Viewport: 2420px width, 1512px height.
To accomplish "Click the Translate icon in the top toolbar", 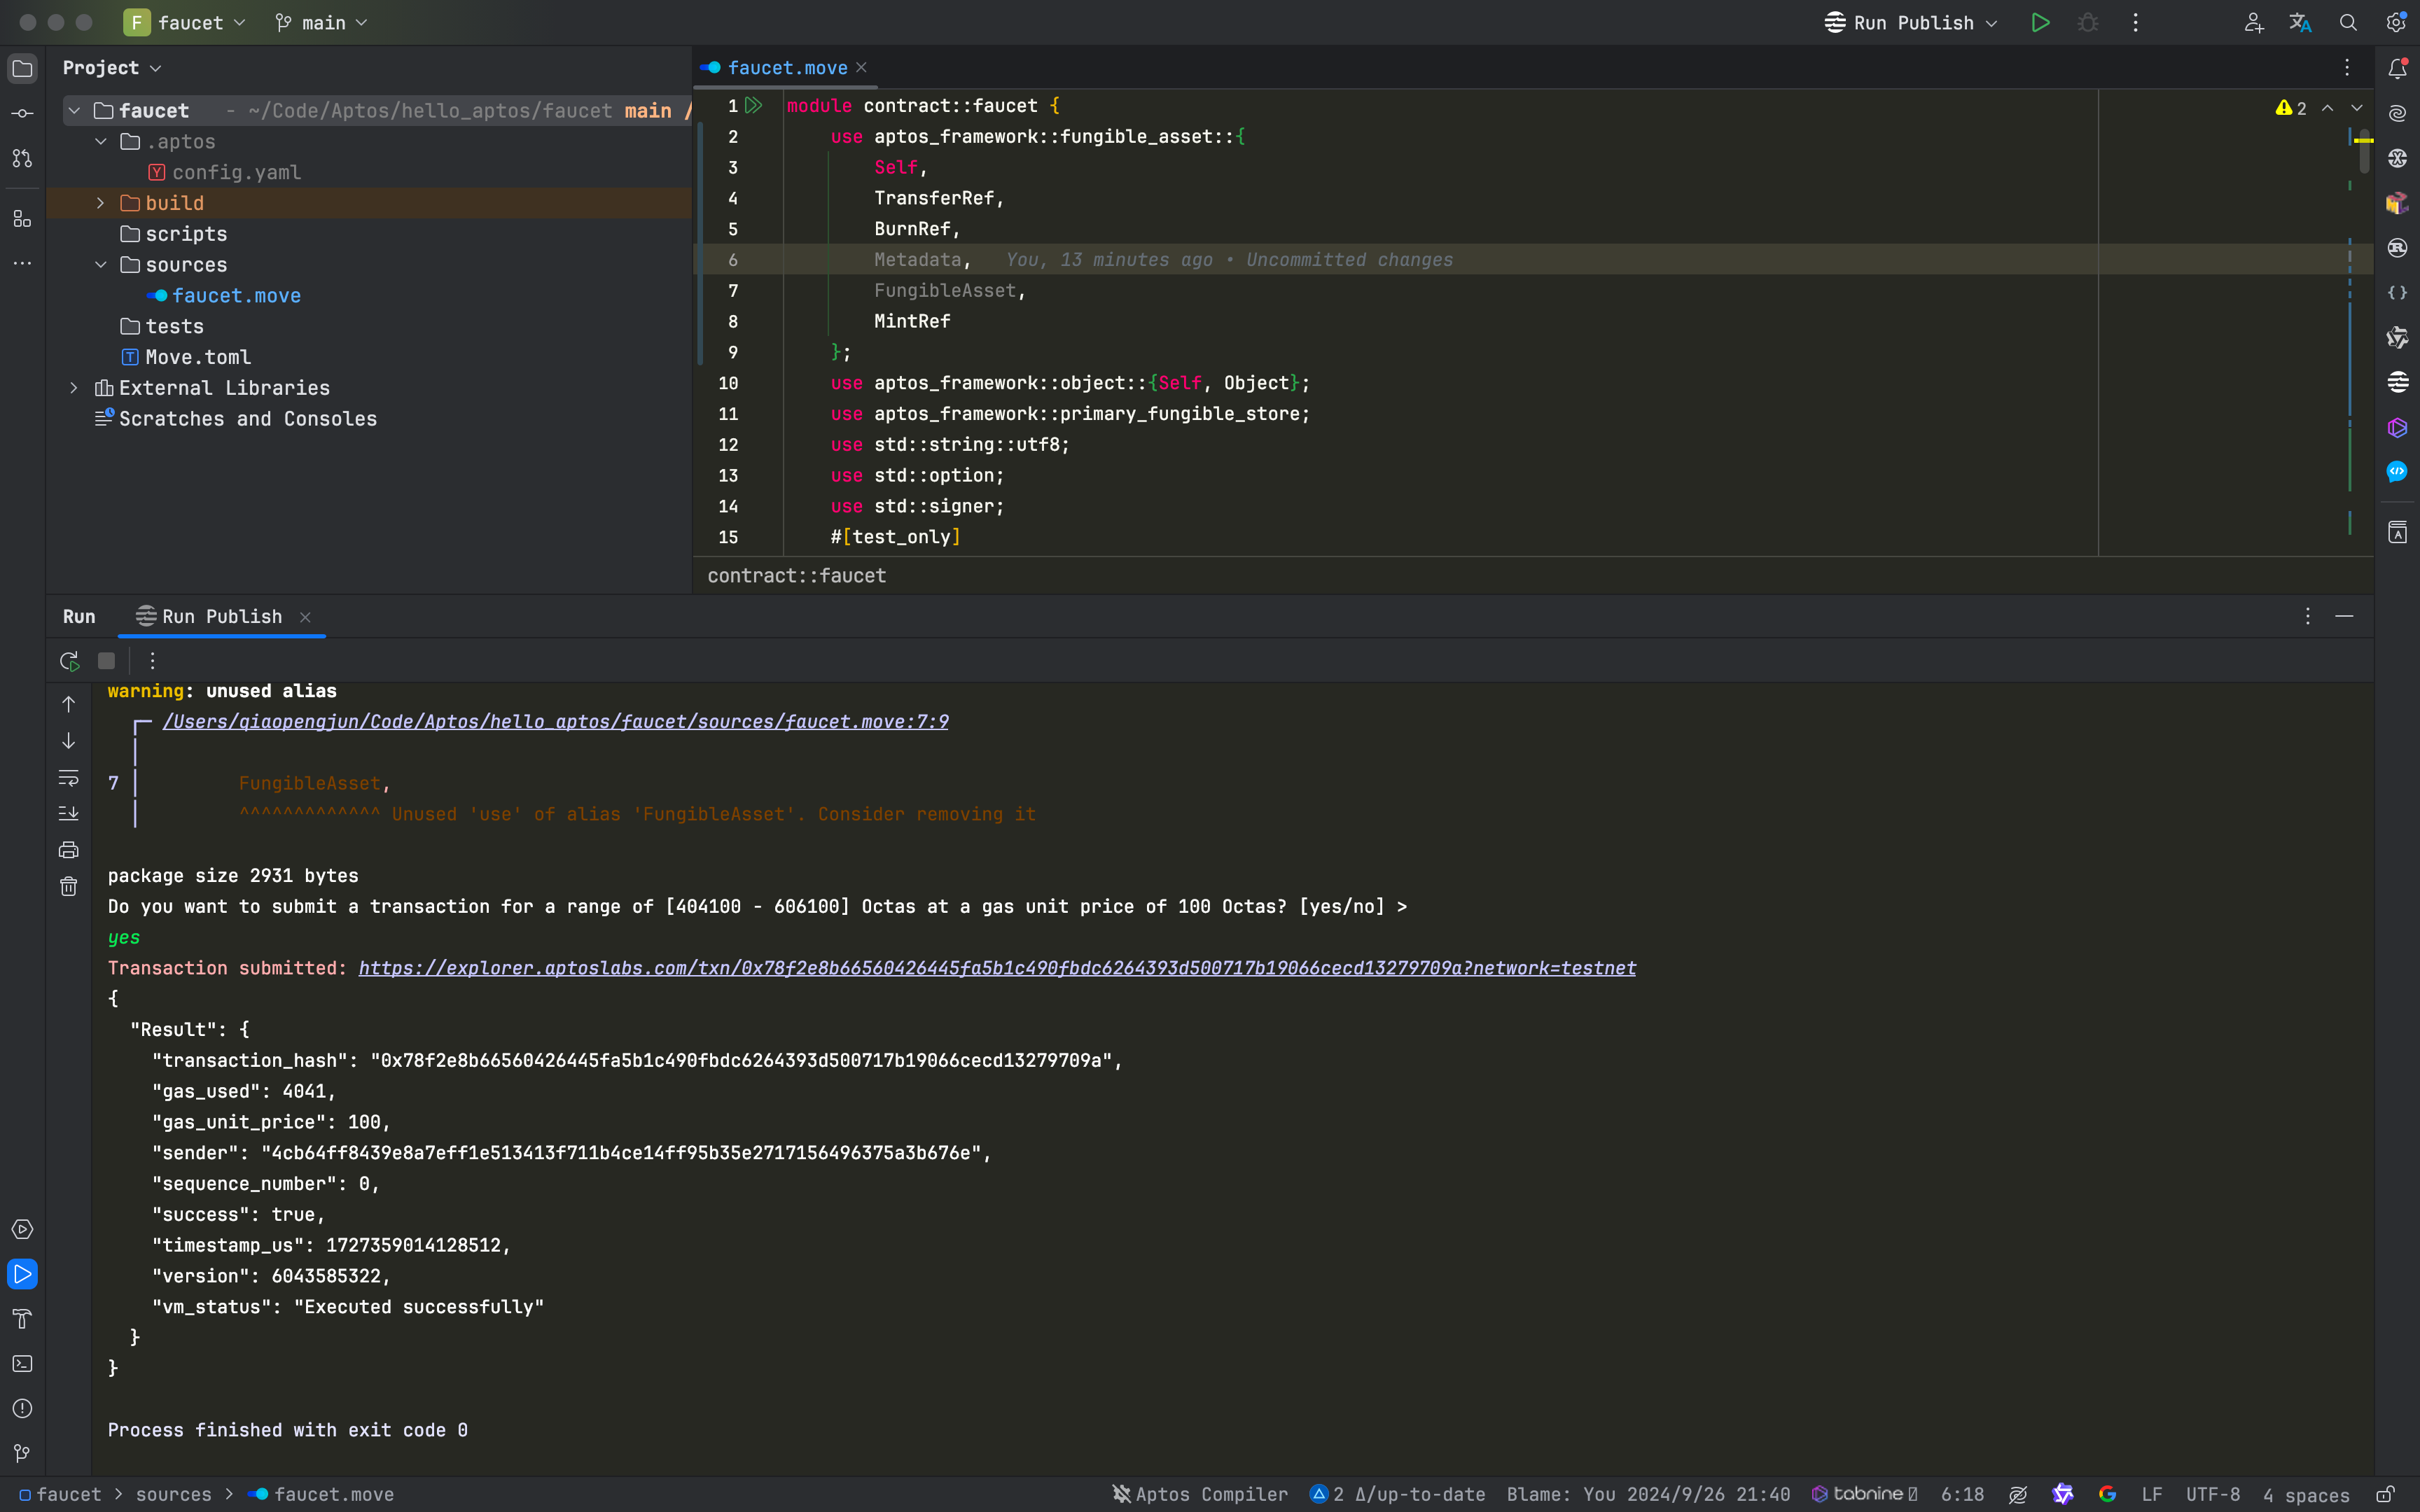I will coord(2300,23).
